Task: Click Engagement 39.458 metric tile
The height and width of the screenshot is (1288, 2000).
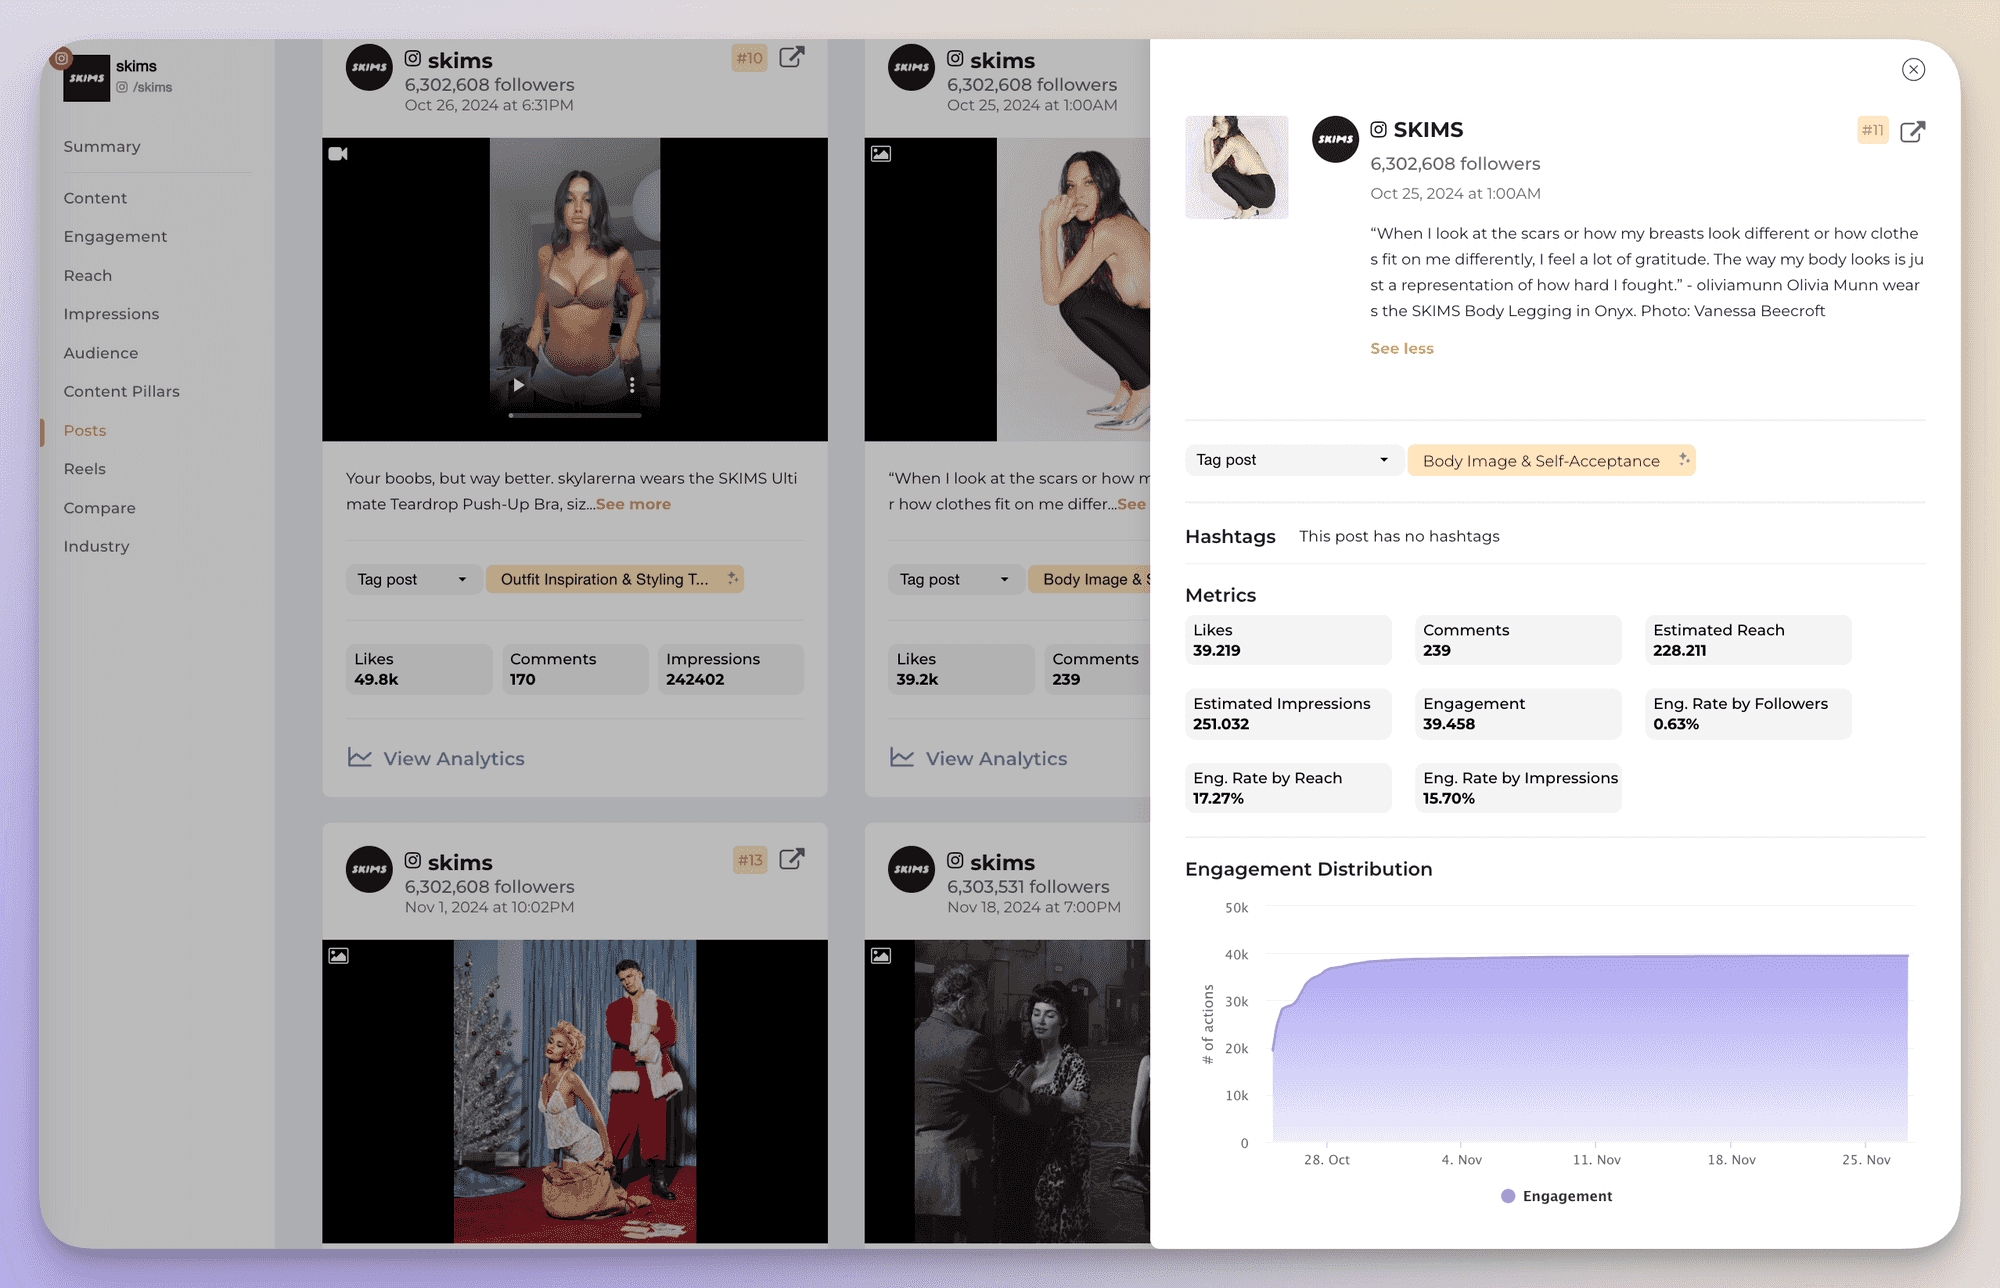Action: tap(1518, 714)
